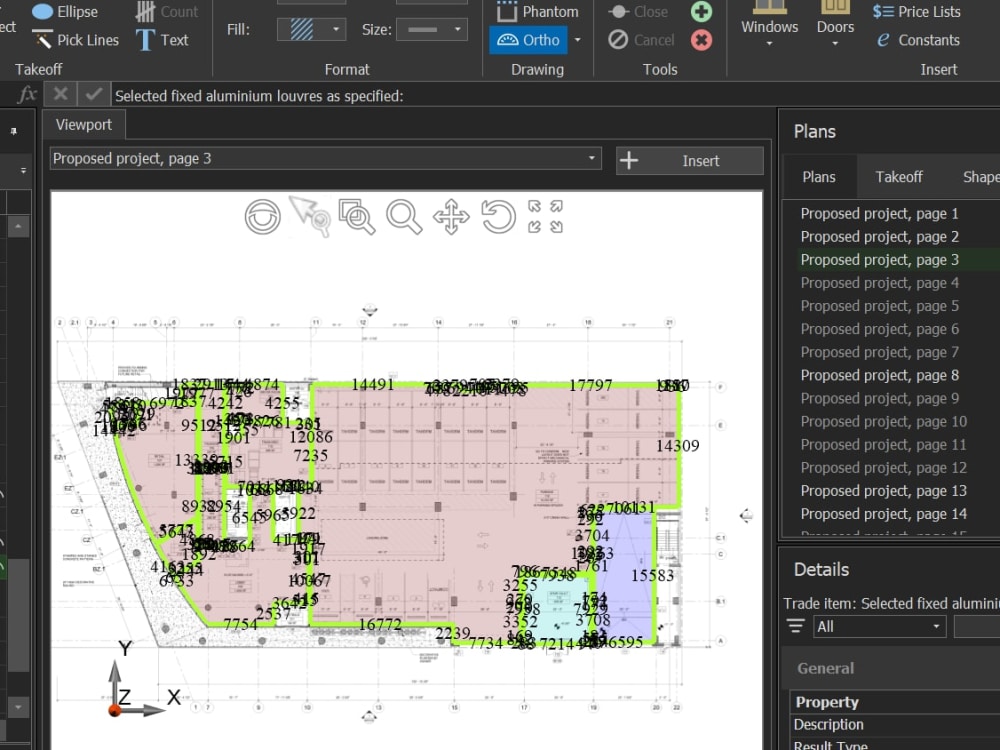Choose the Pick Lines tool
The width and height of the screenshot is (1000, 750).
pos(75,40)
